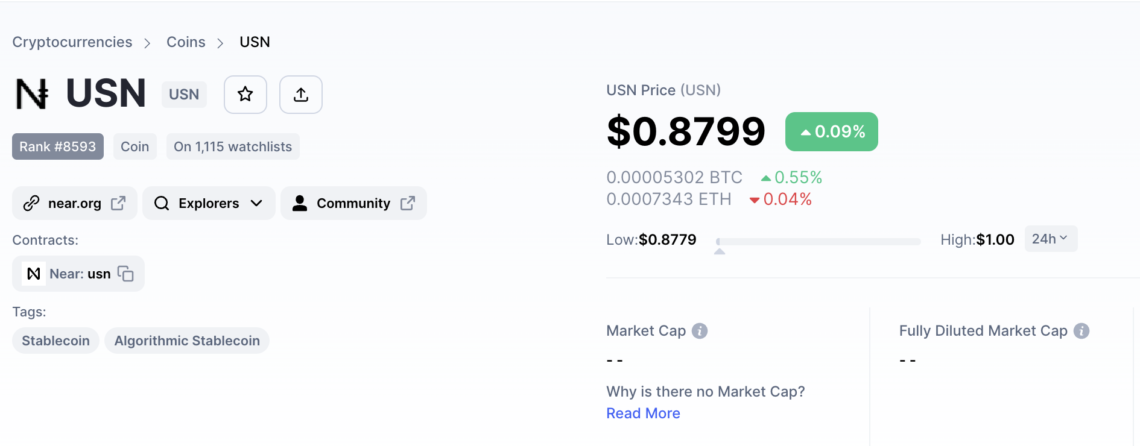Click the Rank #8593 badge

[x=58, y=146]
